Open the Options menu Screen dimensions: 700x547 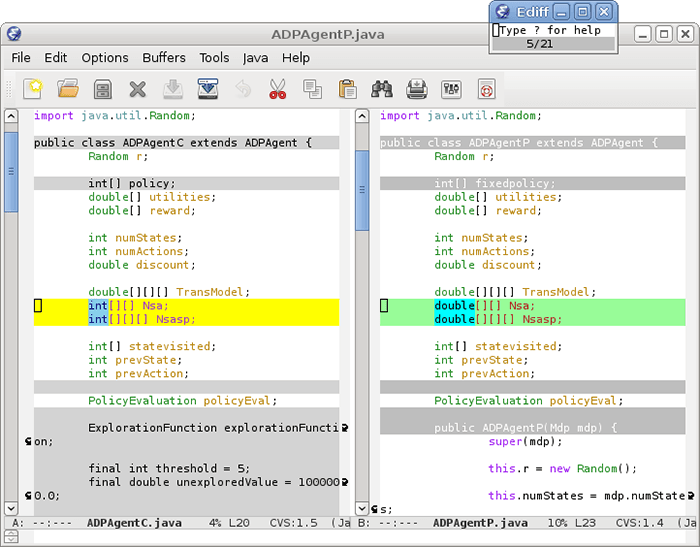(x=105, y=58)
